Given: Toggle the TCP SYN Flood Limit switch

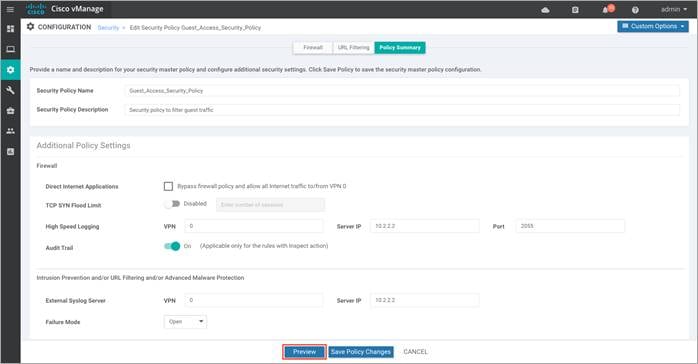Looking at the screenshot, I should coord(172,204).
